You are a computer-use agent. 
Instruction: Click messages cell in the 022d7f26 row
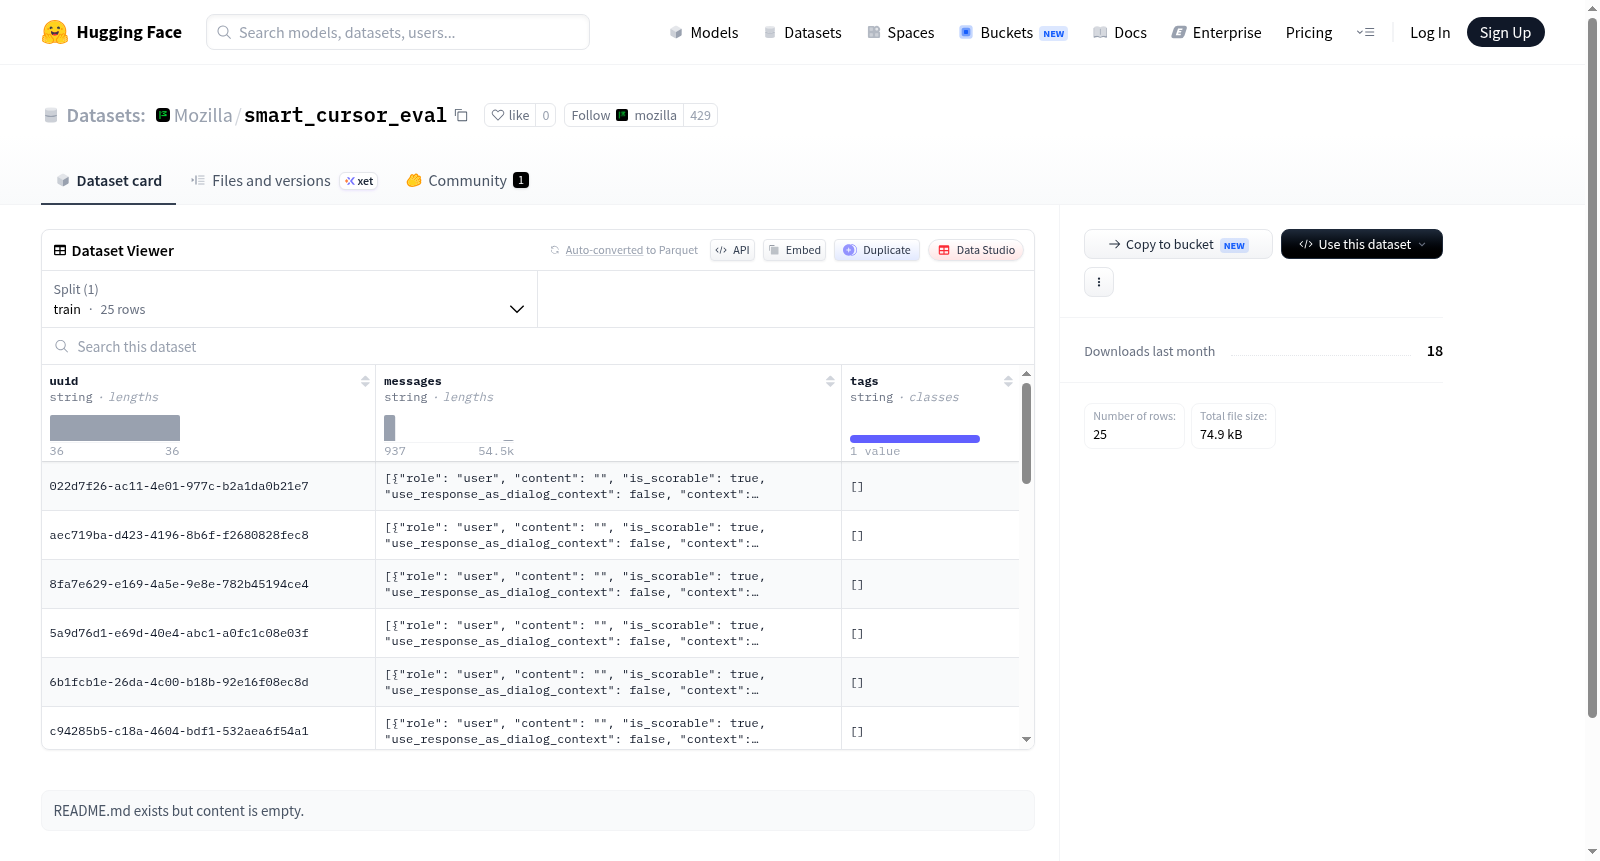click(x=608, y=486)
